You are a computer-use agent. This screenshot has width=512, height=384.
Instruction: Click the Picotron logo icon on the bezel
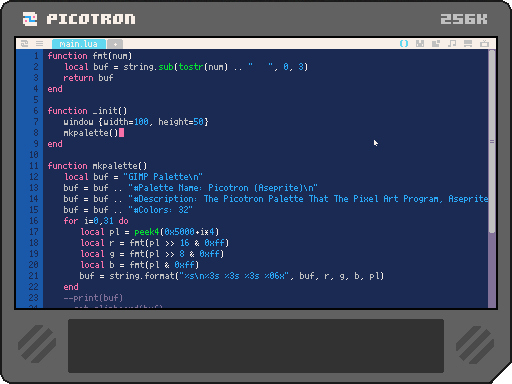[x=30, y=19]
